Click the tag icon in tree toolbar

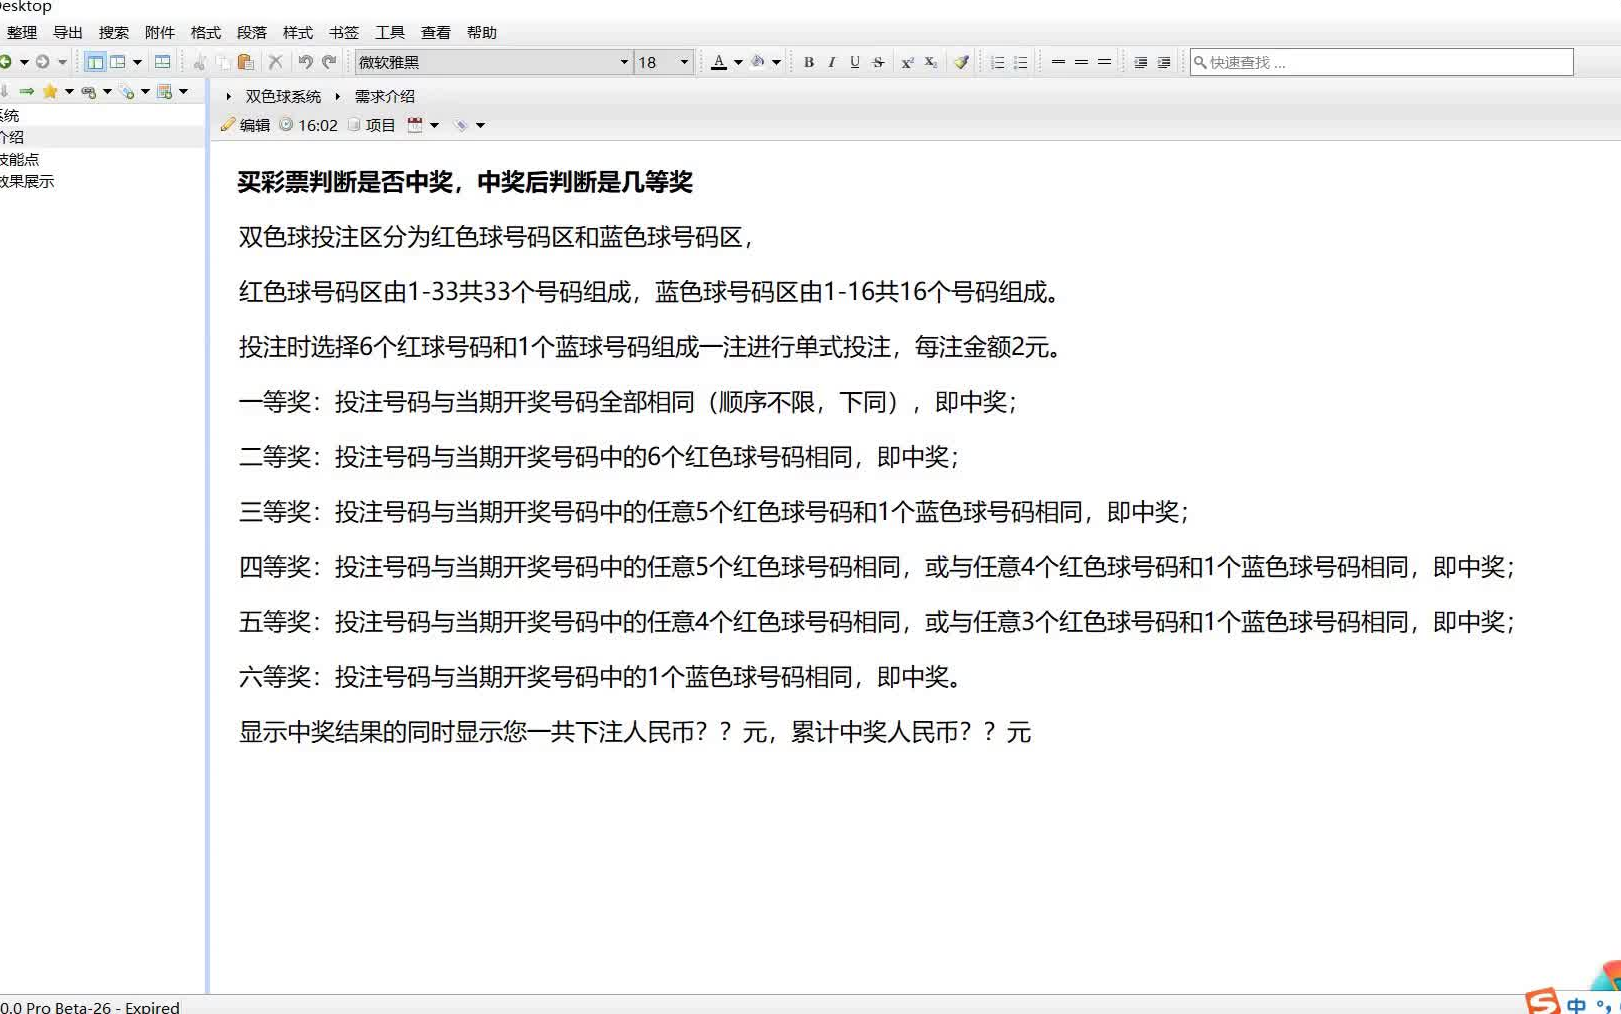click(127, 92)
